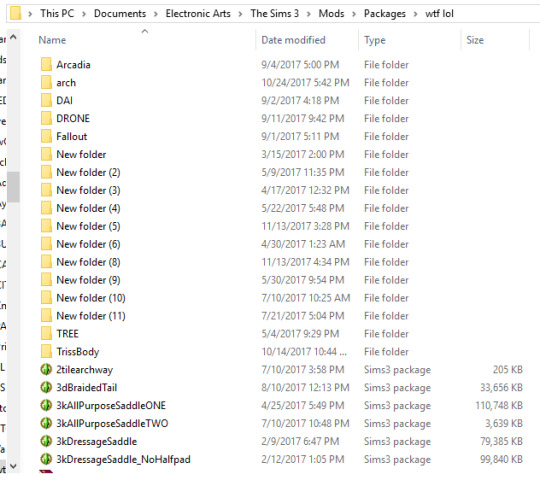This screenshot has width=540, height=486.
Task: Select the New folder name text
Action: point(81,154)
